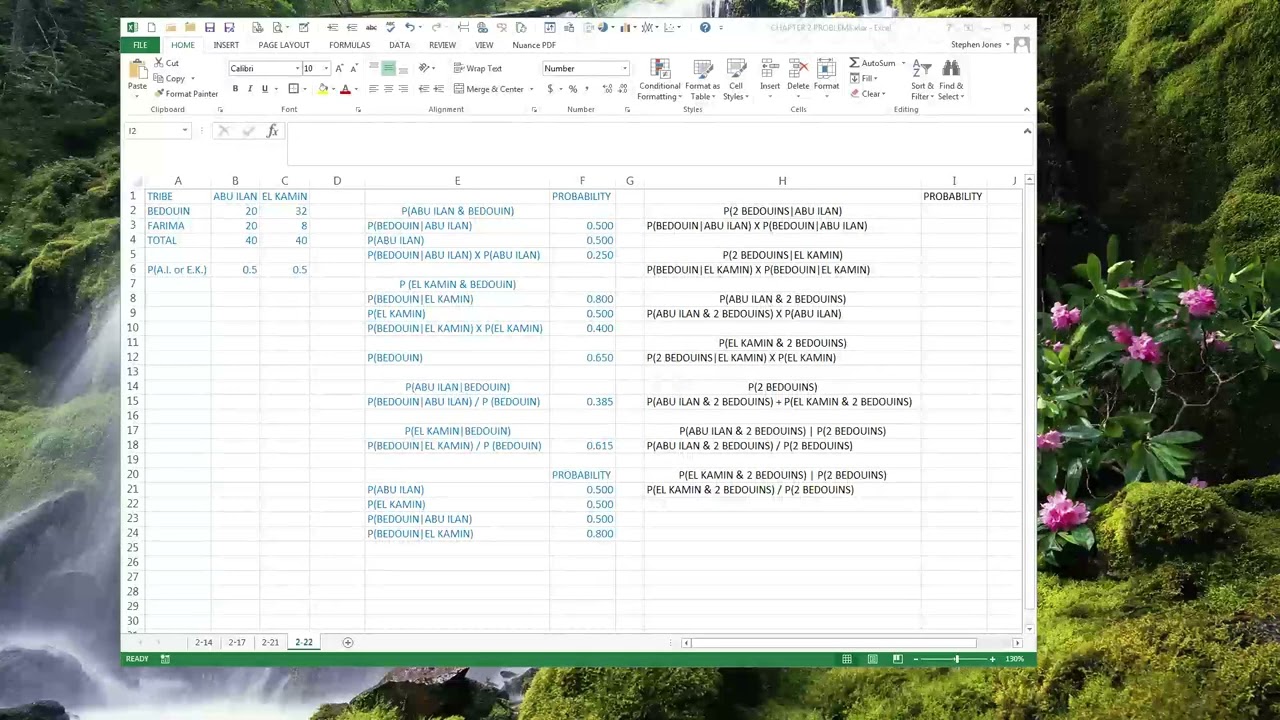Click Fill Color yellow swatch
The height and width of the screenshot is (720, 1280).
322,89
